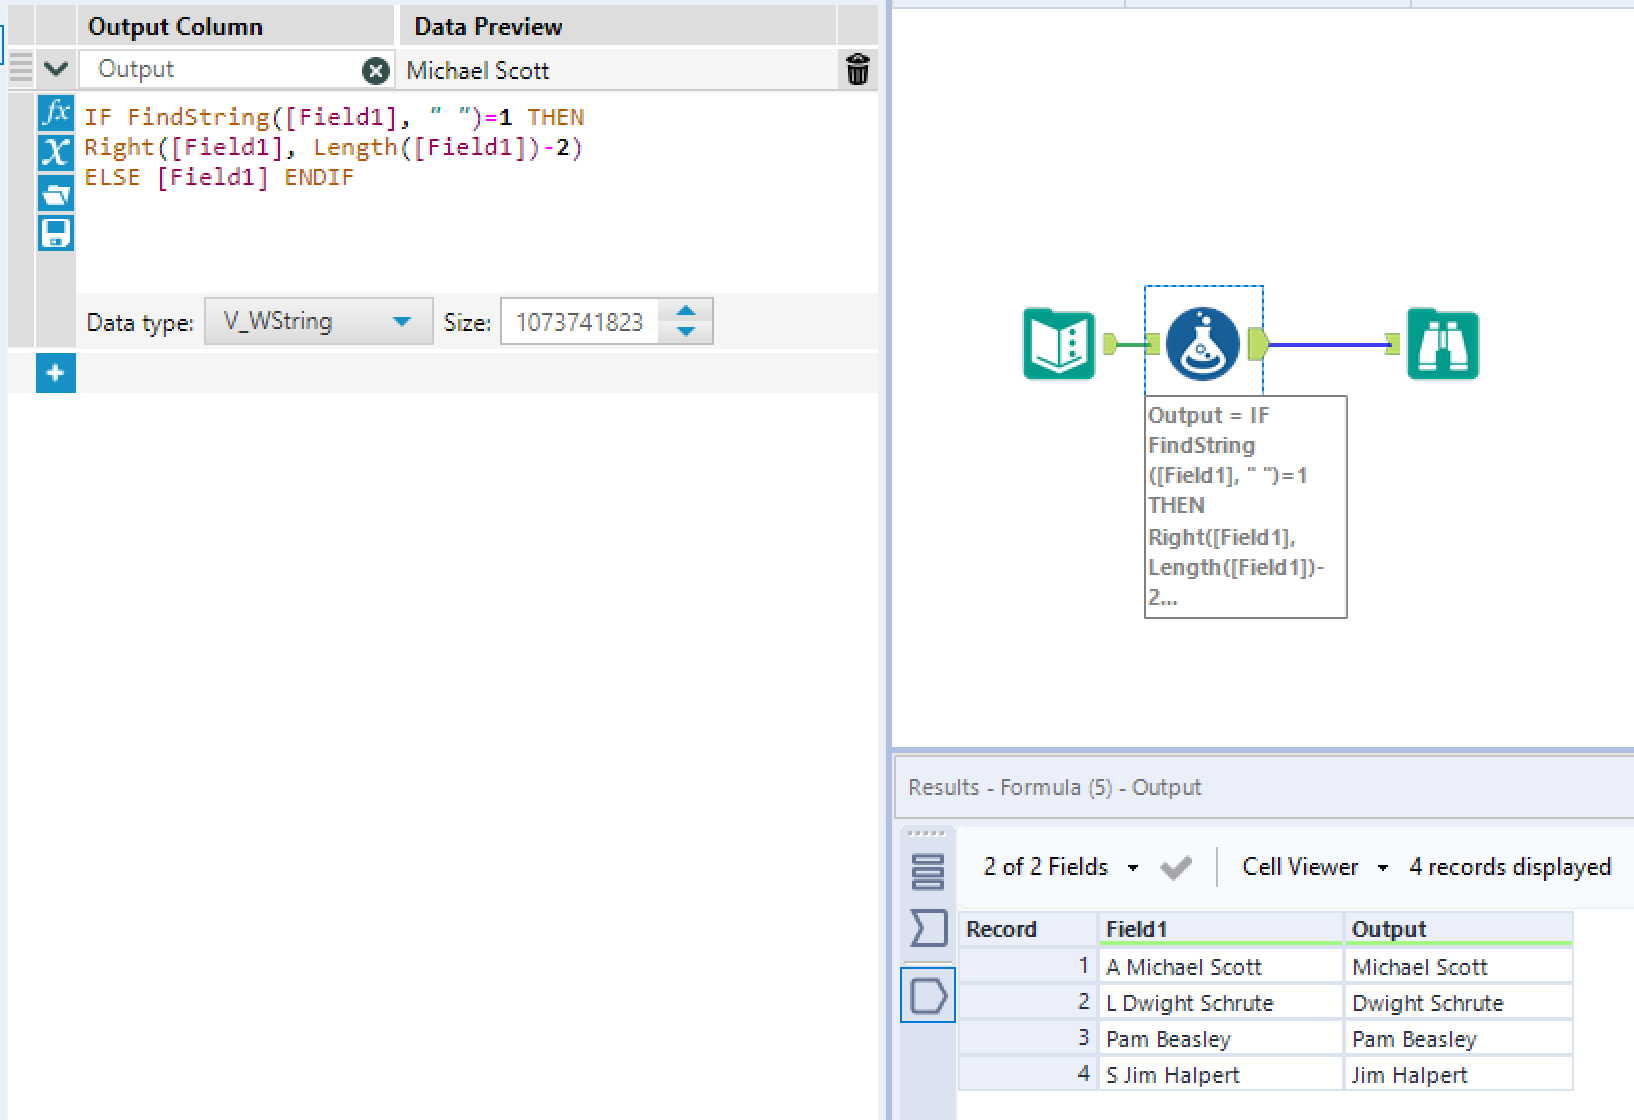Select the Formula tool on the canvas
Viewport: 1634px width, 1120px height.
tap(1203, 344)
